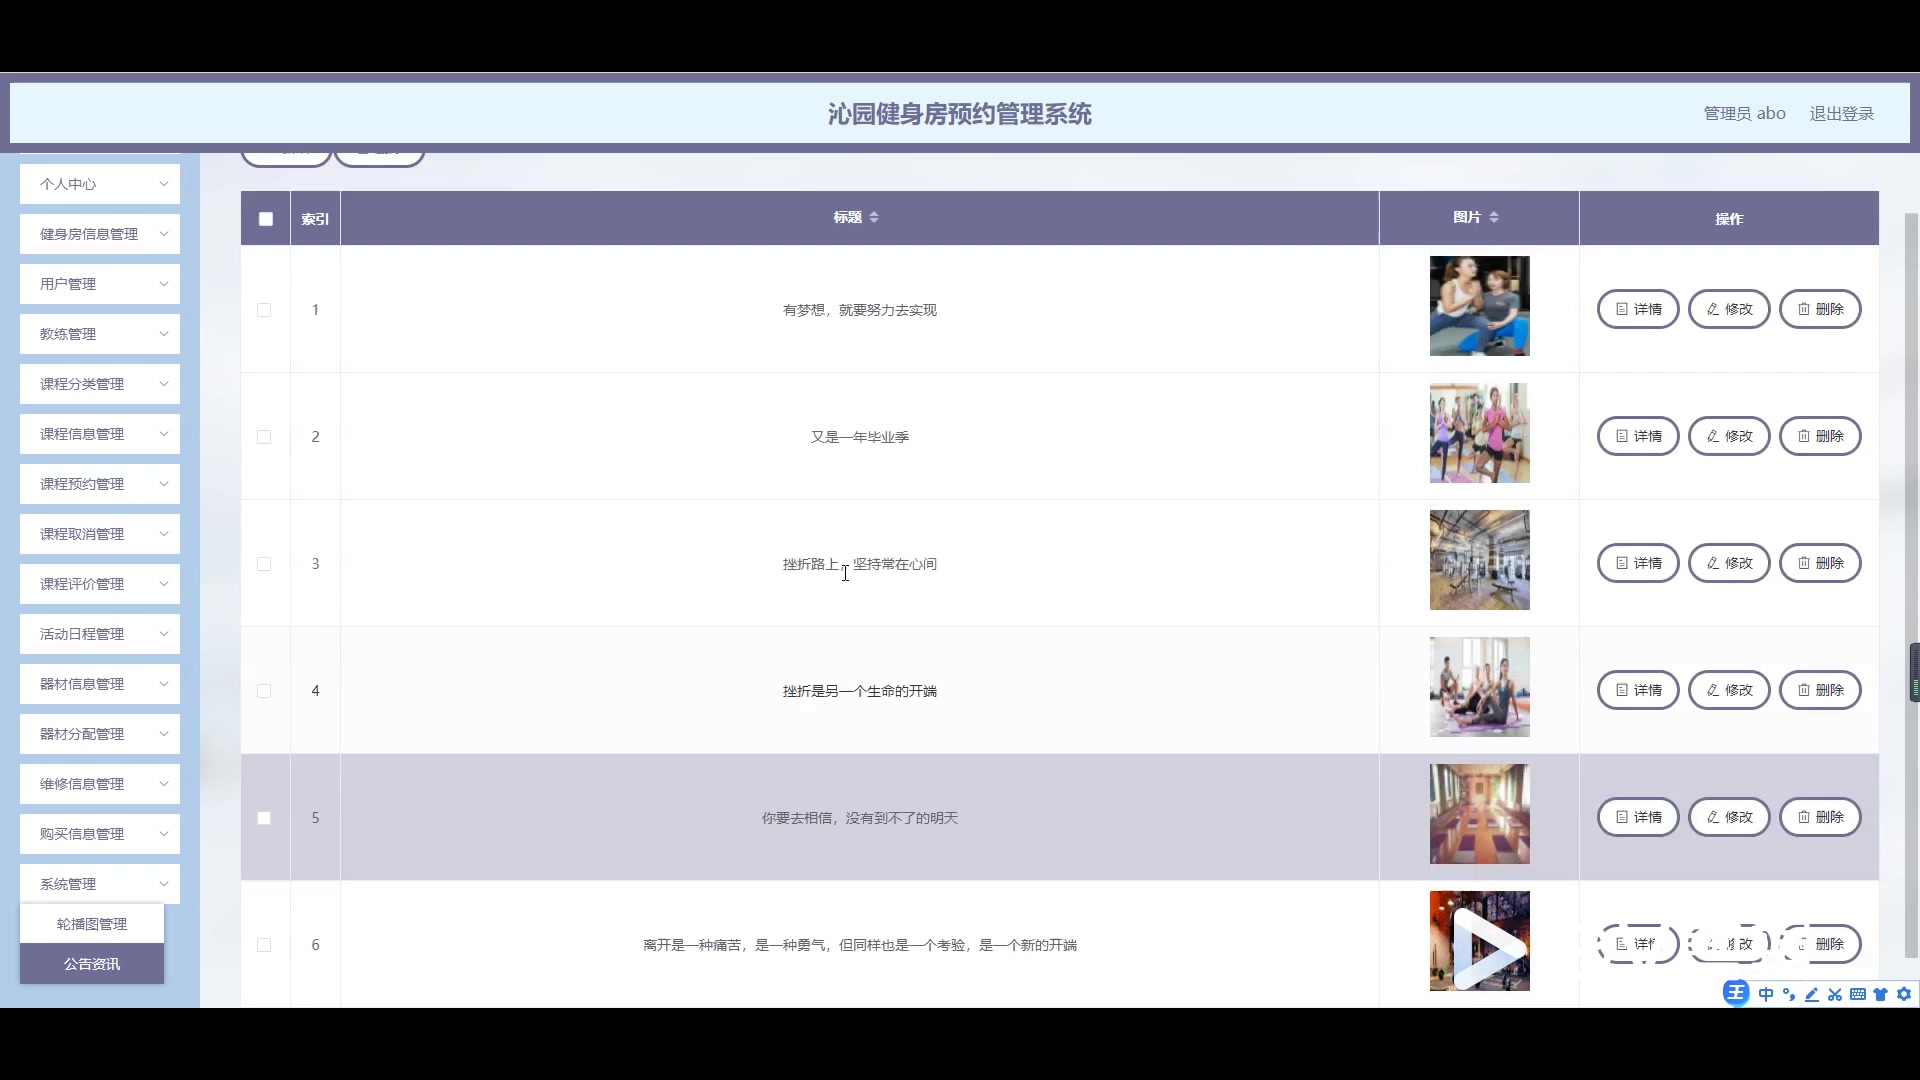Click the scissors screenshot icon in input toolbar
The height and width of the screenshot is (1080, 1920).
pyautogui.click(x=1835, y=994)
